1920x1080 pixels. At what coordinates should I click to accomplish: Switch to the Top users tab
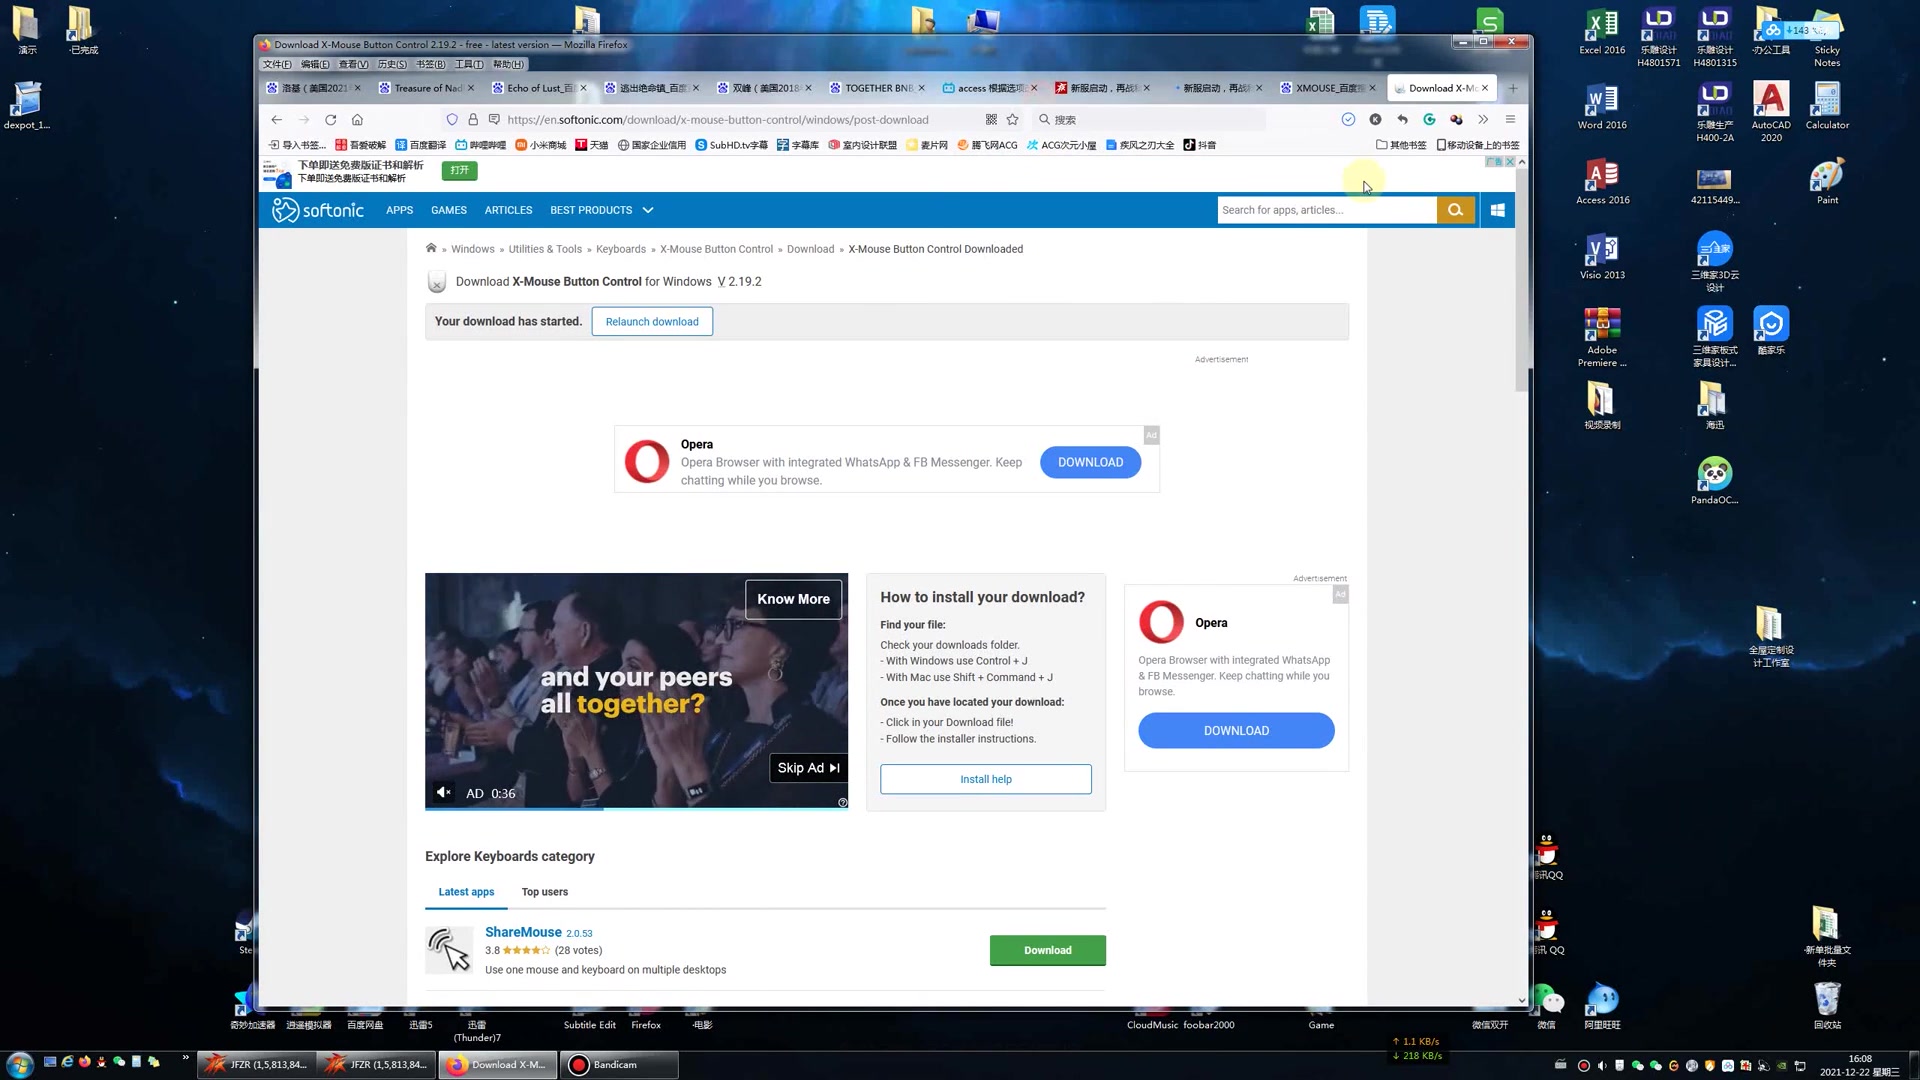click(544, 892)
